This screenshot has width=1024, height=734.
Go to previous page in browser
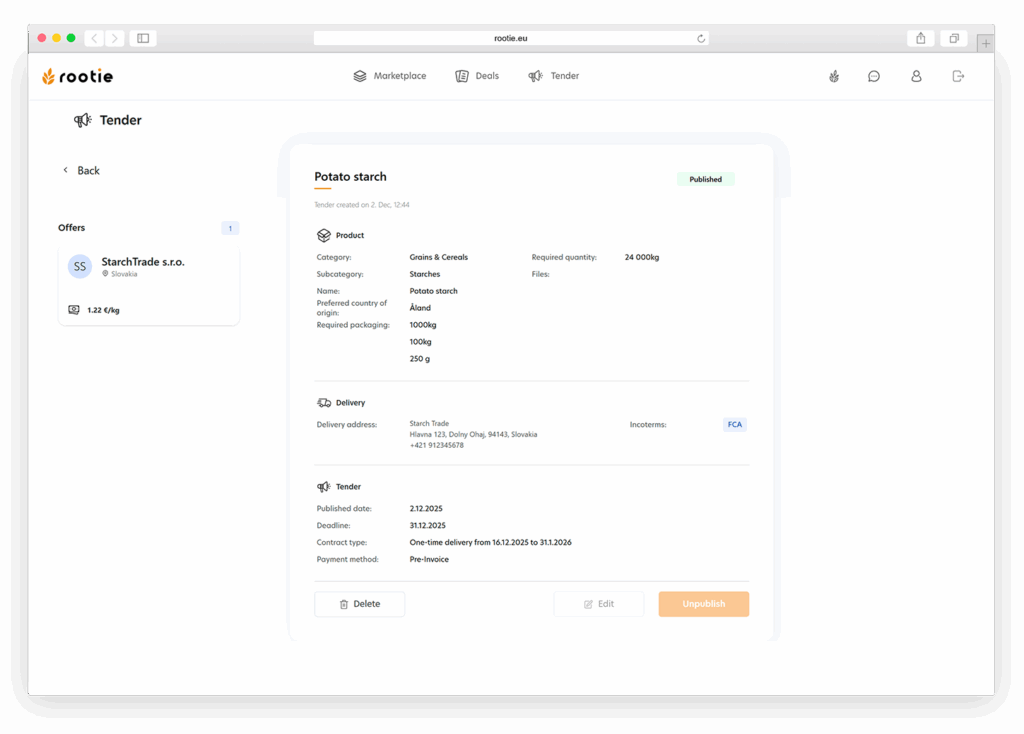click(94, 38)
